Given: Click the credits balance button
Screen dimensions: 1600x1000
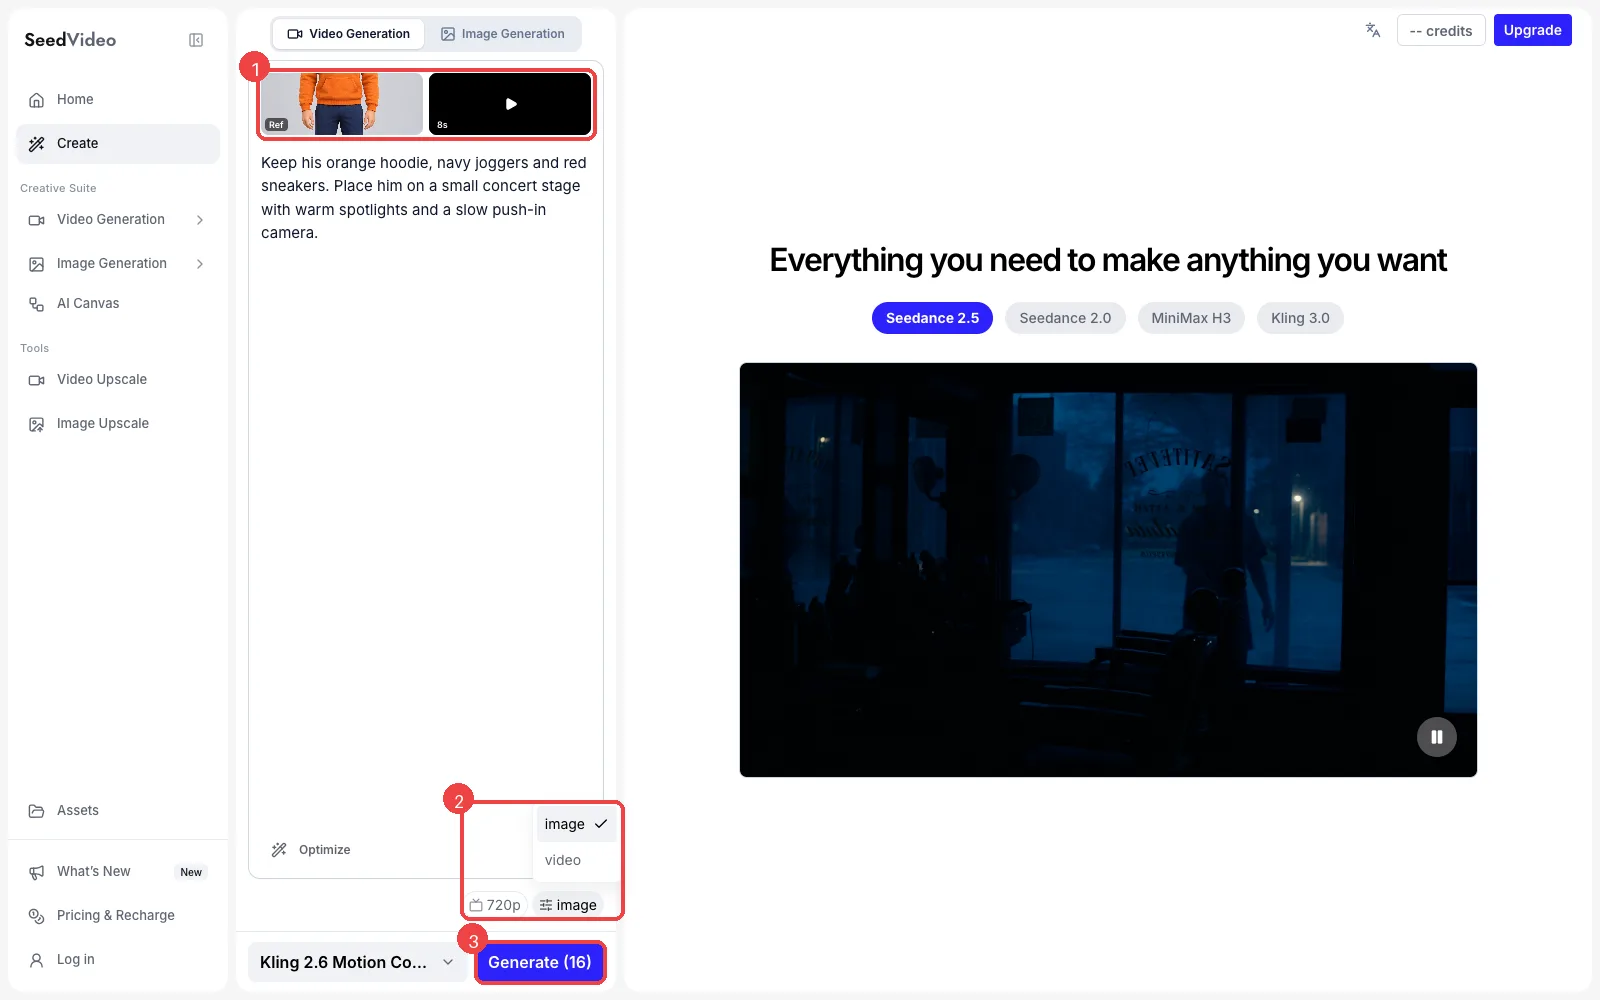Looking at the screenshot, I should [1441, 30].
